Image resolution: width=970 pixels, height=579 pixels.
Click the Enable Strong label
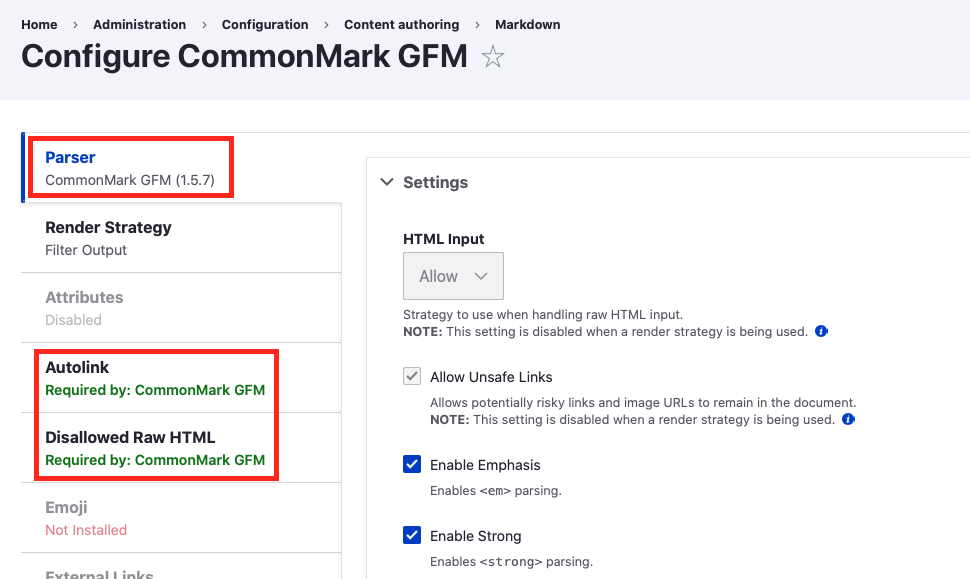point(476,536)
